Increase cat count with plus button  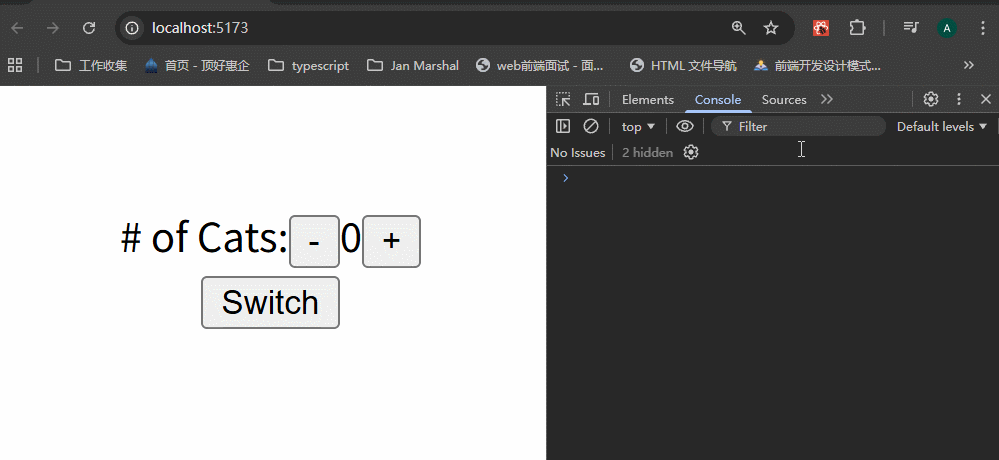coord(391,241)
